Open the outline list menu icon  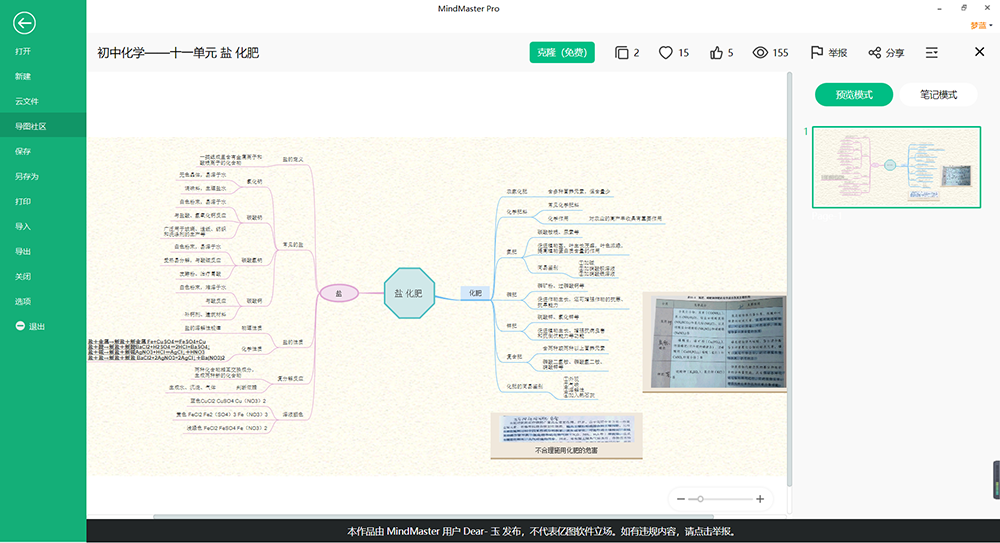click(x=932, y=52)
